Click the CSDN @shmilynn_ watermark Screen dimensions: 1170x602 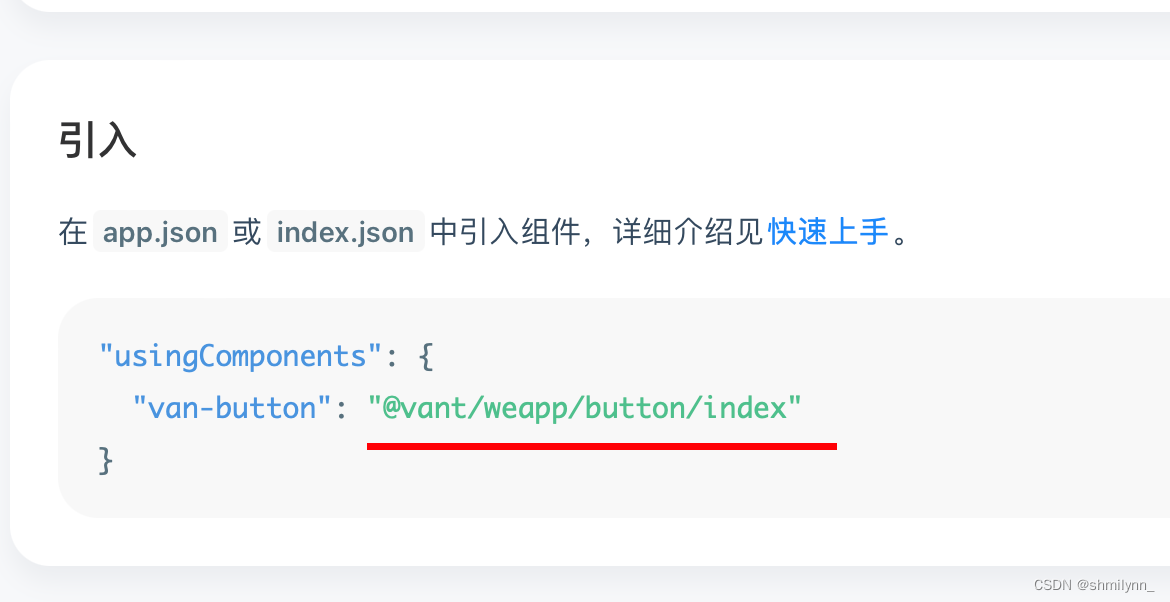point(1093,585)
